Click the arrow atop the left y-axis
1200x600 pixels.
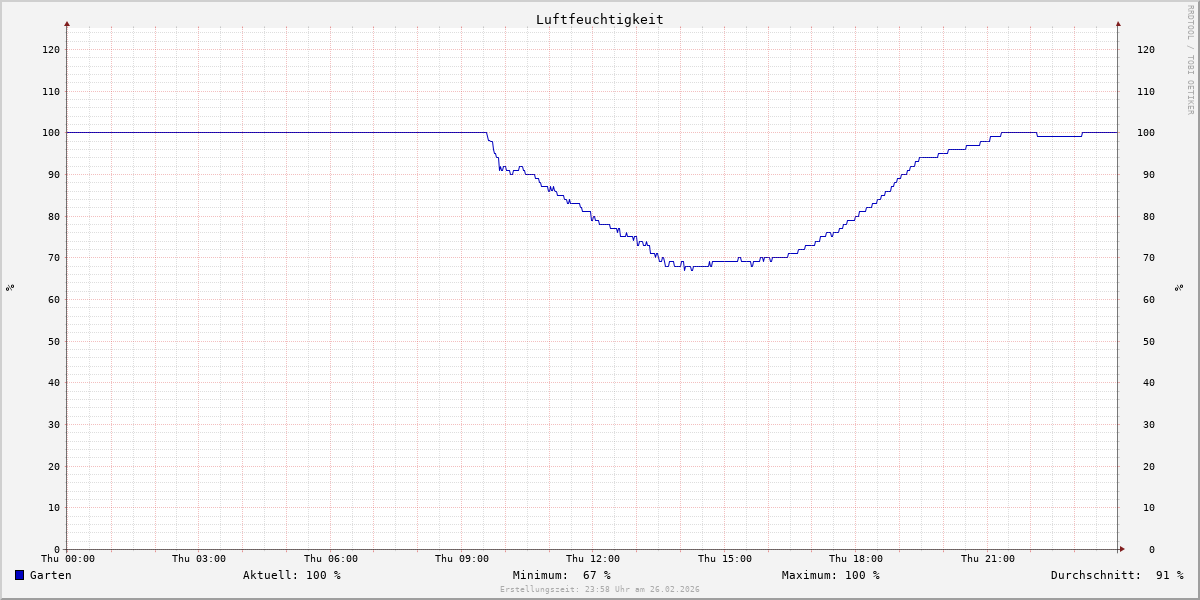(x=67, y=23)
